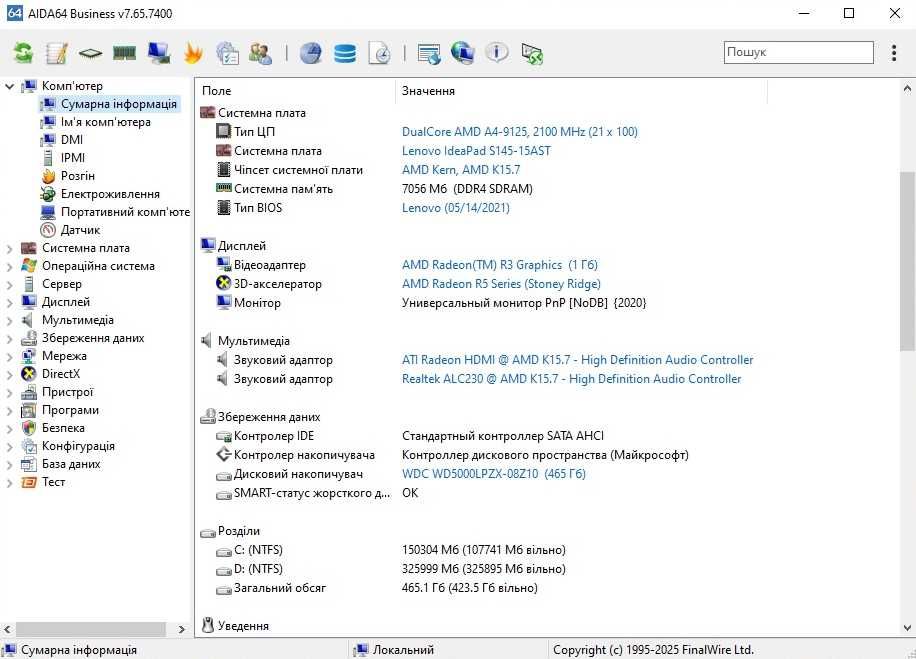Open the Датчик tree item
Viewport: 916px width, 659px height.
[80, 230]
